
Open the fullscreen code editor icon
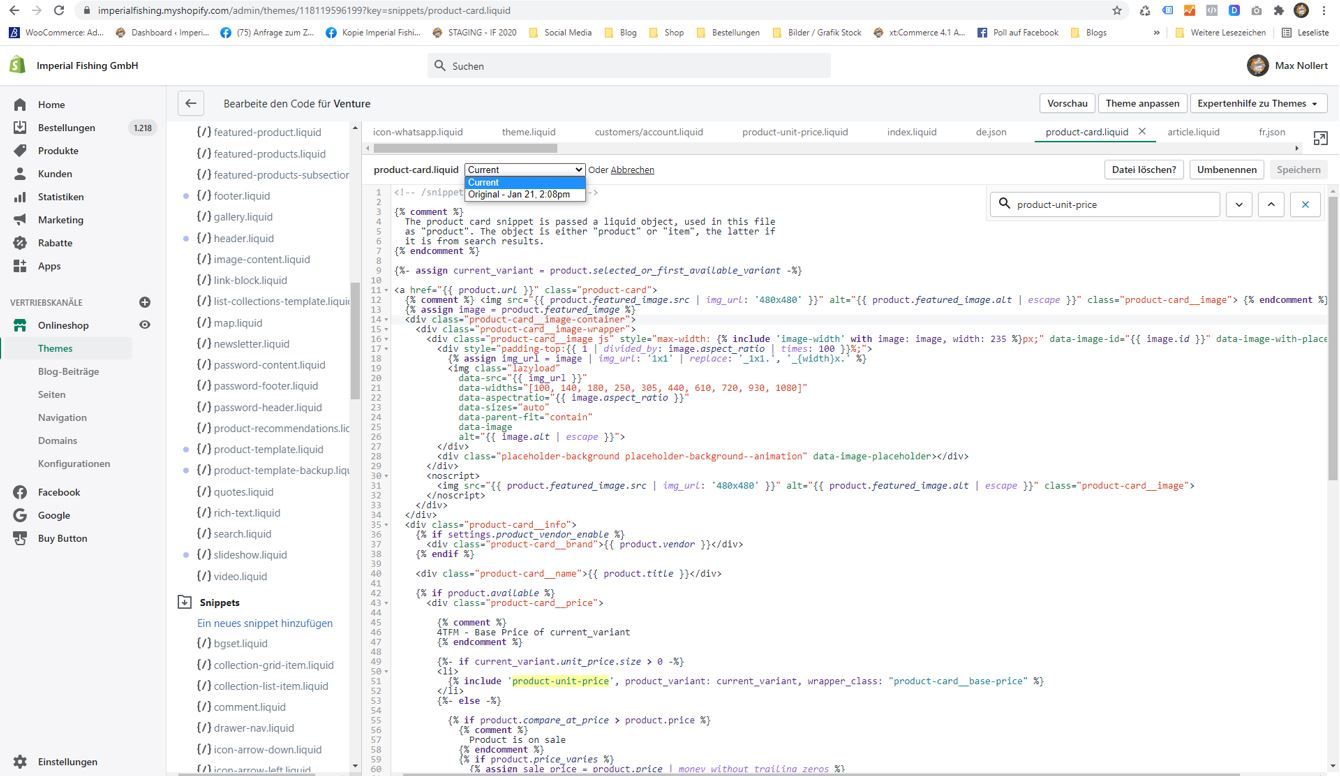pyautogui.click(x=1320, y=138)
